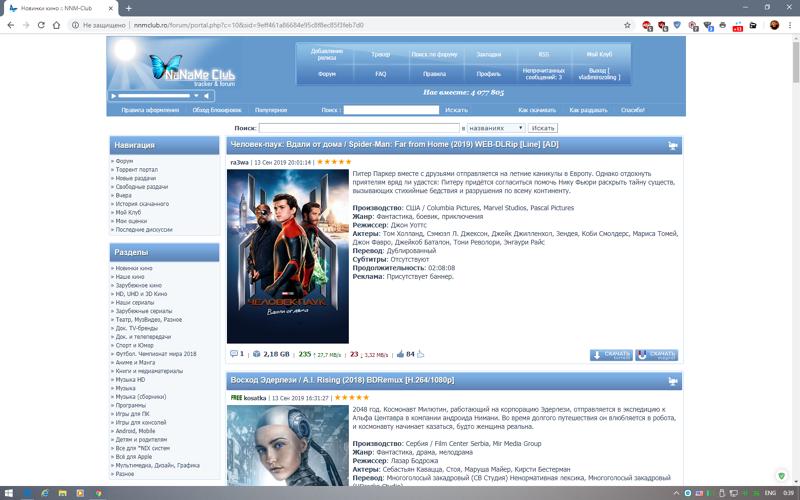
Task: Go to browser home page icon
Action: point(57,25)
